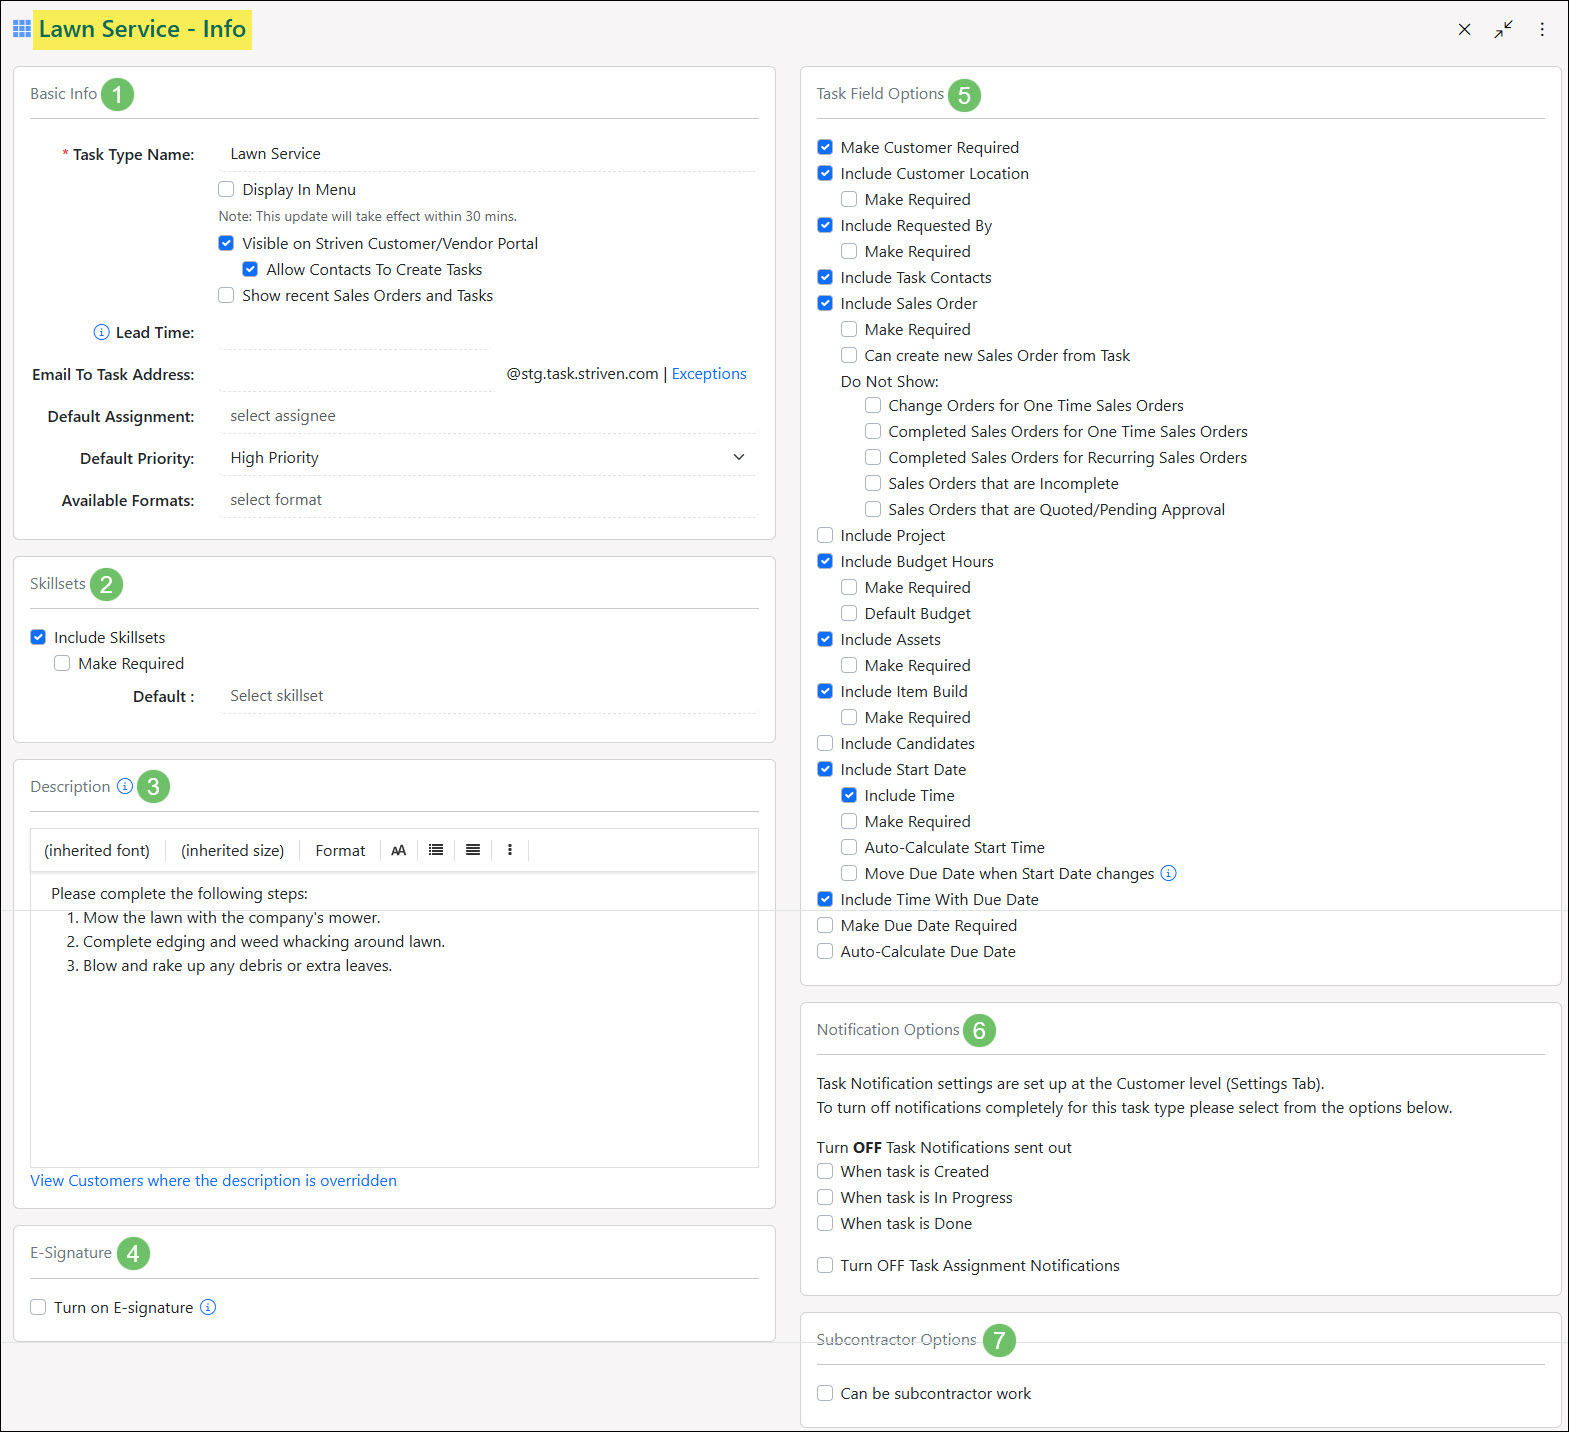Screen dimensions: 1569x1432
Task: Enable Include Candidates checkbox
Action: pos(825,743)
